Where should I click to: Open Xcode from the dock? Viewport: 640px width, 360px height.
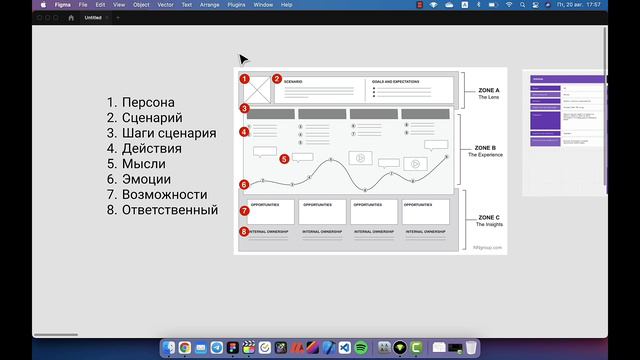click(329, 347)
